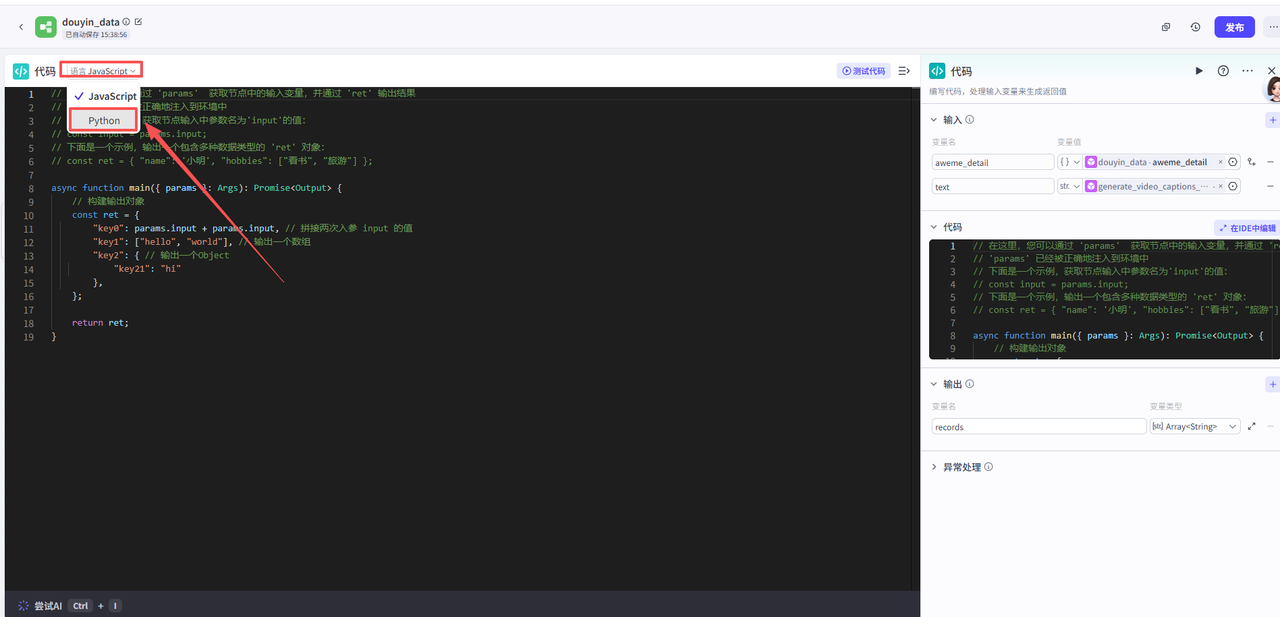Open help question mark in code panel

tap(1223, 71)
